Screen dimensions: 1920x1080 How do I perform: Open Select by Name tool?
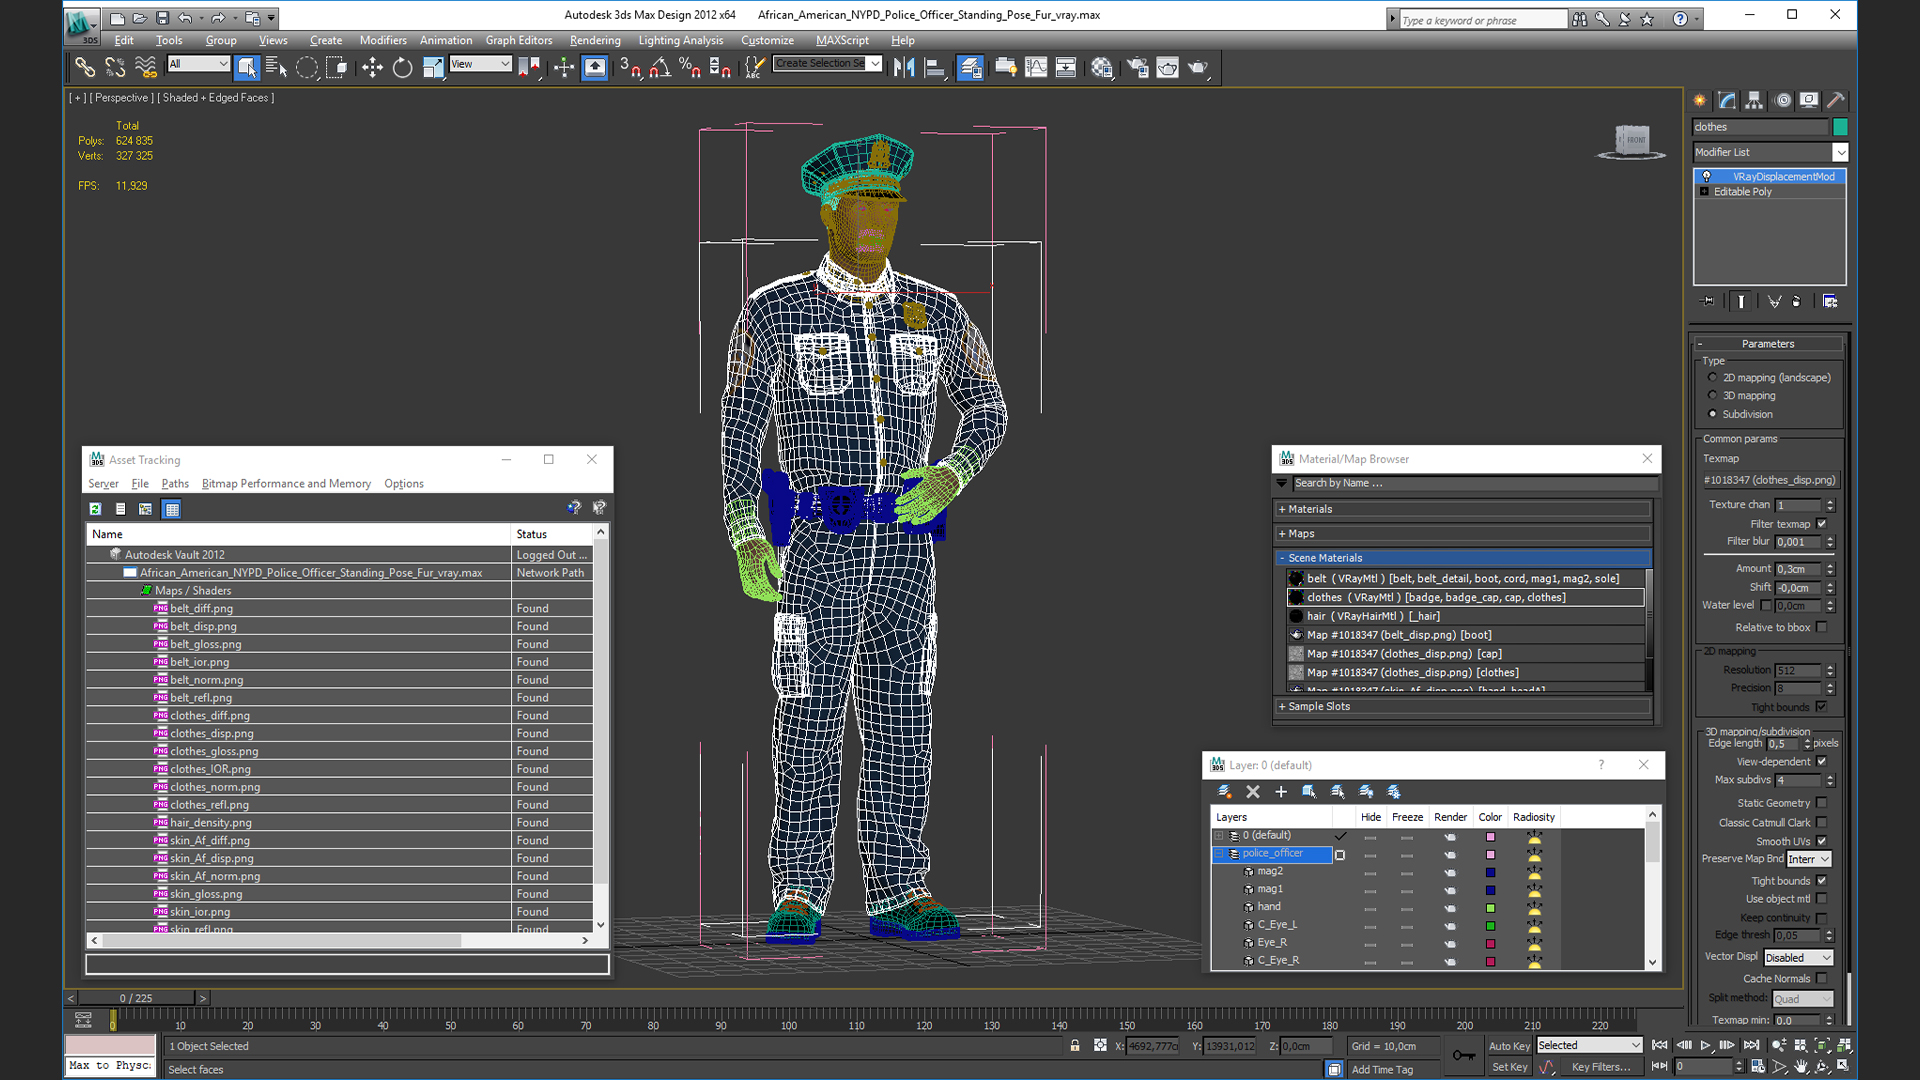pyautogui.click(x=276, y=67)
